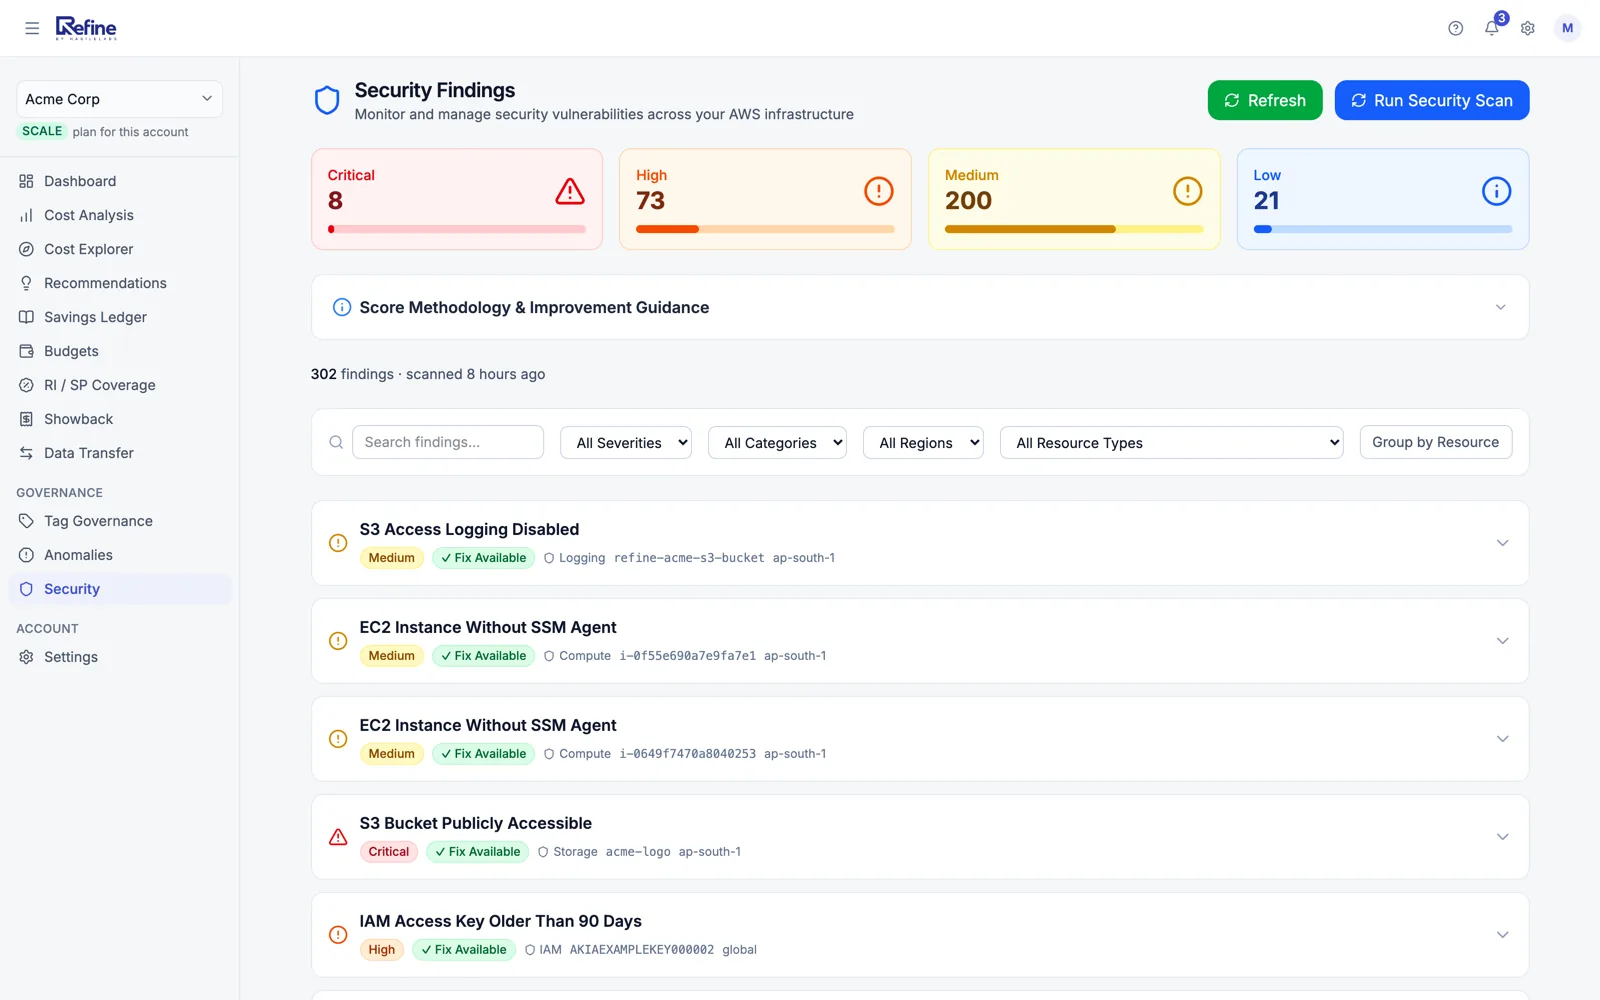Open Cost Explorer in sidebar

click(120, 249)
